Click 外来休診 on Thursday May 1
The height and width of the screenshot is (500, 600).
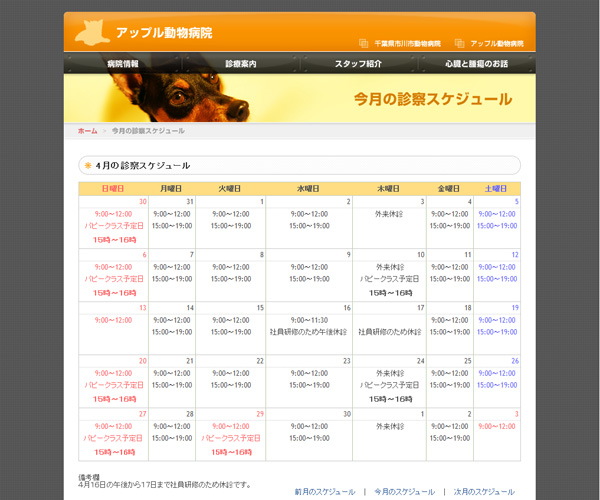click(x=390, y=427)
